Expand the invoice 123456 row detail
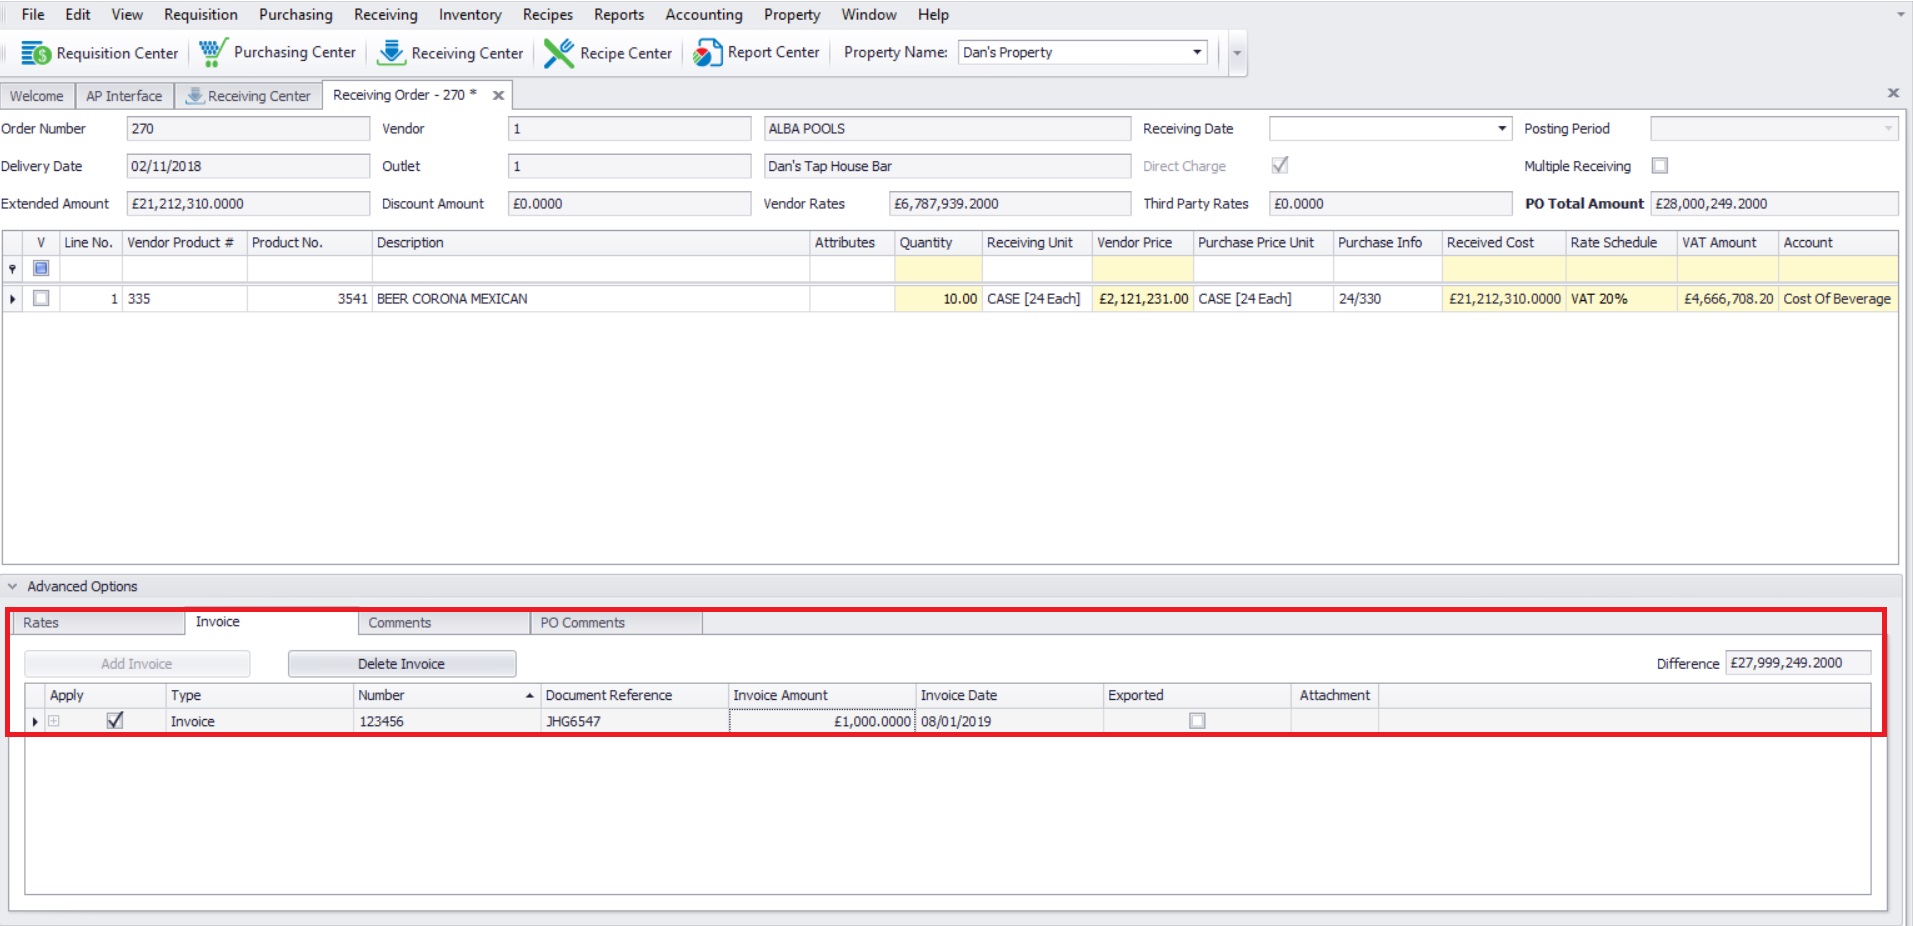This screenshot has height=926, width=1913. click(x=54, y=721)
